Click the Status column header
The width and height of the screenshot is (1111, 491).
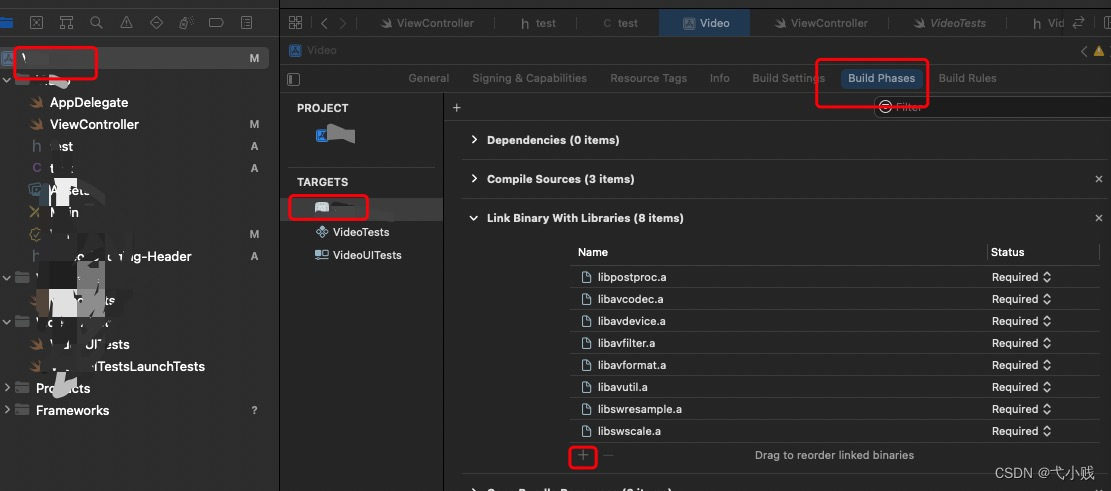click(x=1007, y=252)
